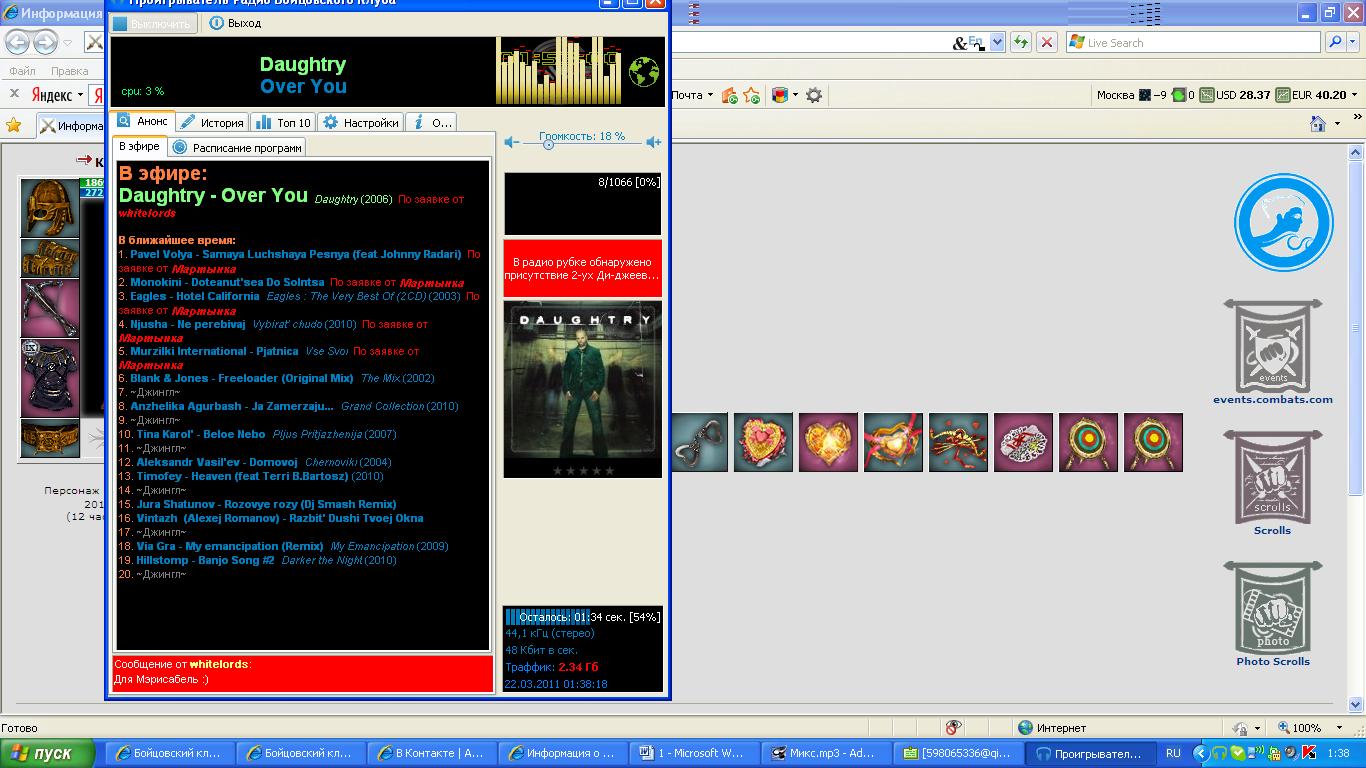Select the Расписание программ tab
The image size is (1366, 768).
(x=236, y=147)
